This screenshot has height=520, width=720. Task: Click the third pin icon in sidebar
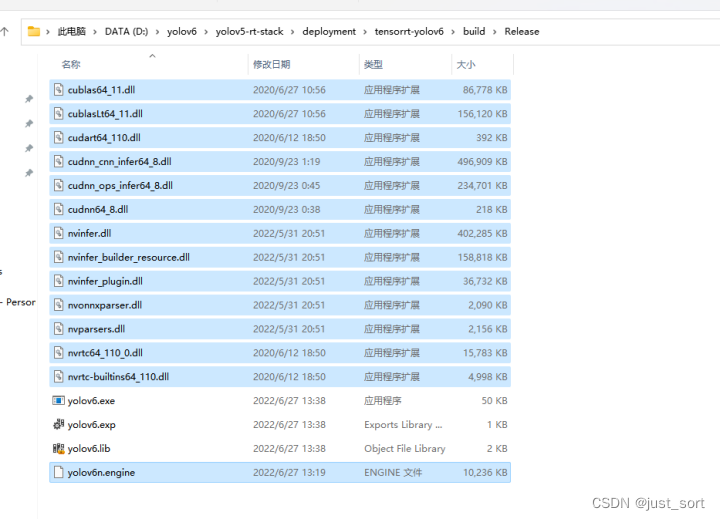(29, 148)
